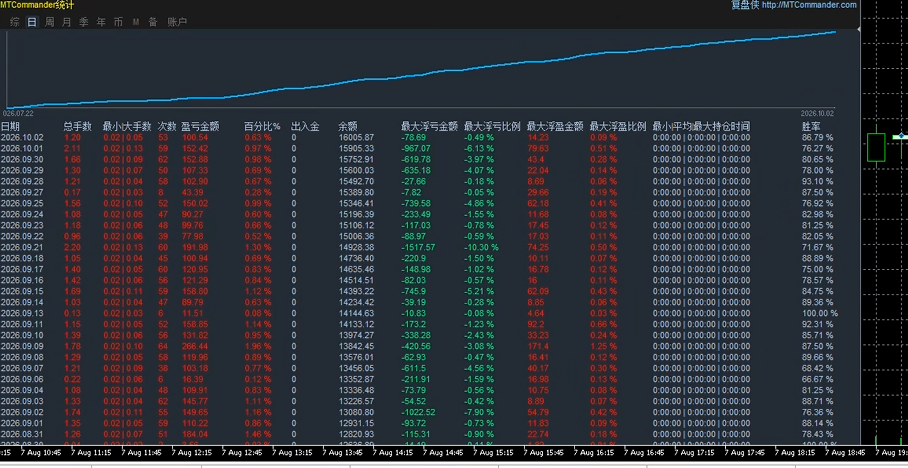908x468 pixels.
Task: Click the 总手数 column header
Action: click(x=78, y=126)
